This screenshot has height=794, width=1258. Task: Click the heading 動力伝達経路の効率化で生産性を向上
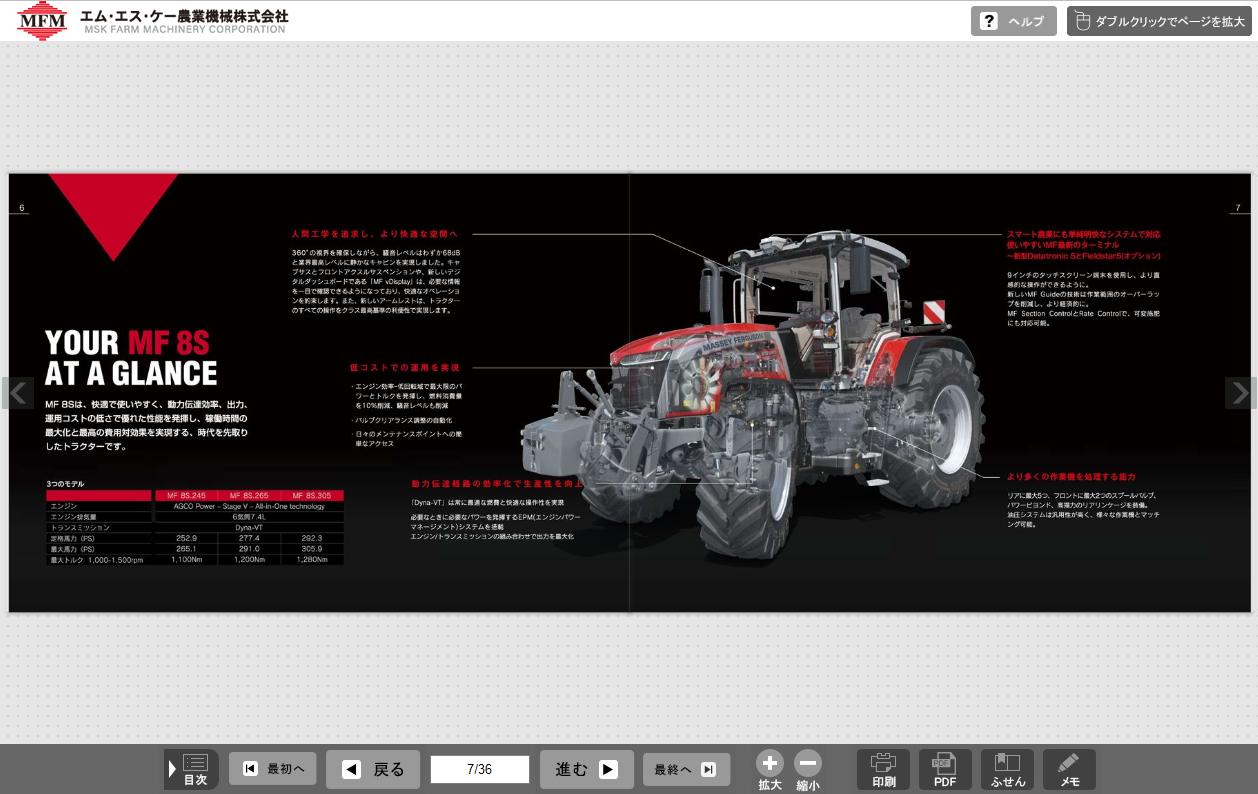(x=497, y=484)
